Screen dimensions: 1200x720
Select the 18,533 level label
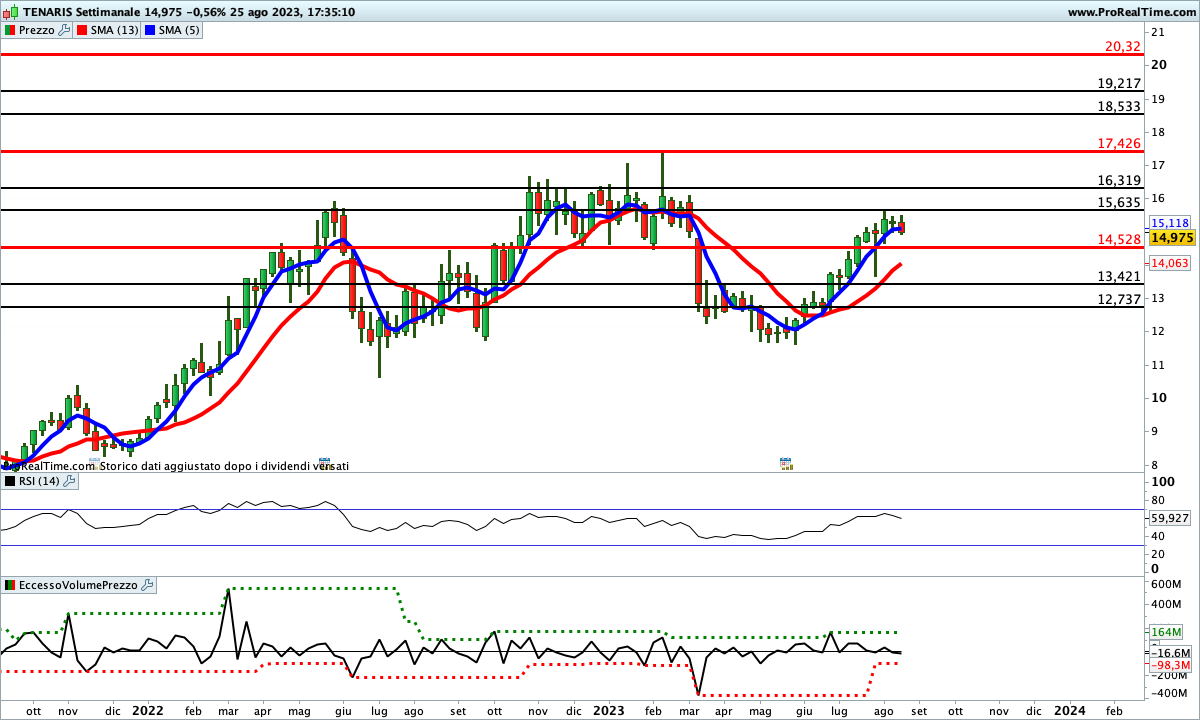(1119, 105)
